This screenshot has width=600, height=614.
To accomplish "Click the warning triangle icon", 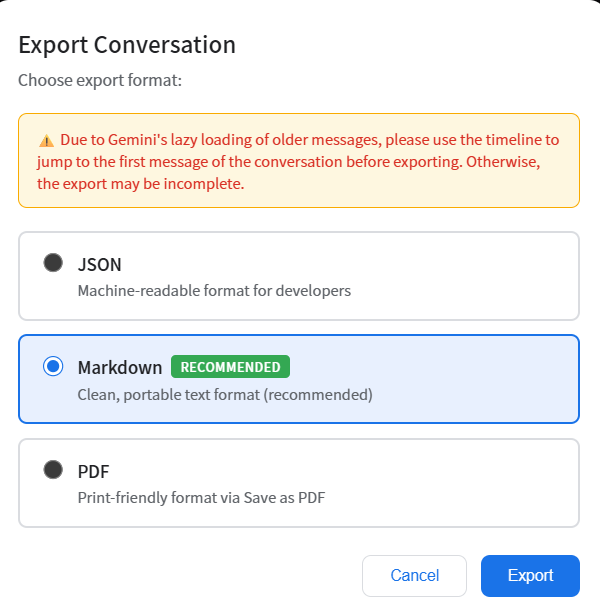I will point(46,140).
